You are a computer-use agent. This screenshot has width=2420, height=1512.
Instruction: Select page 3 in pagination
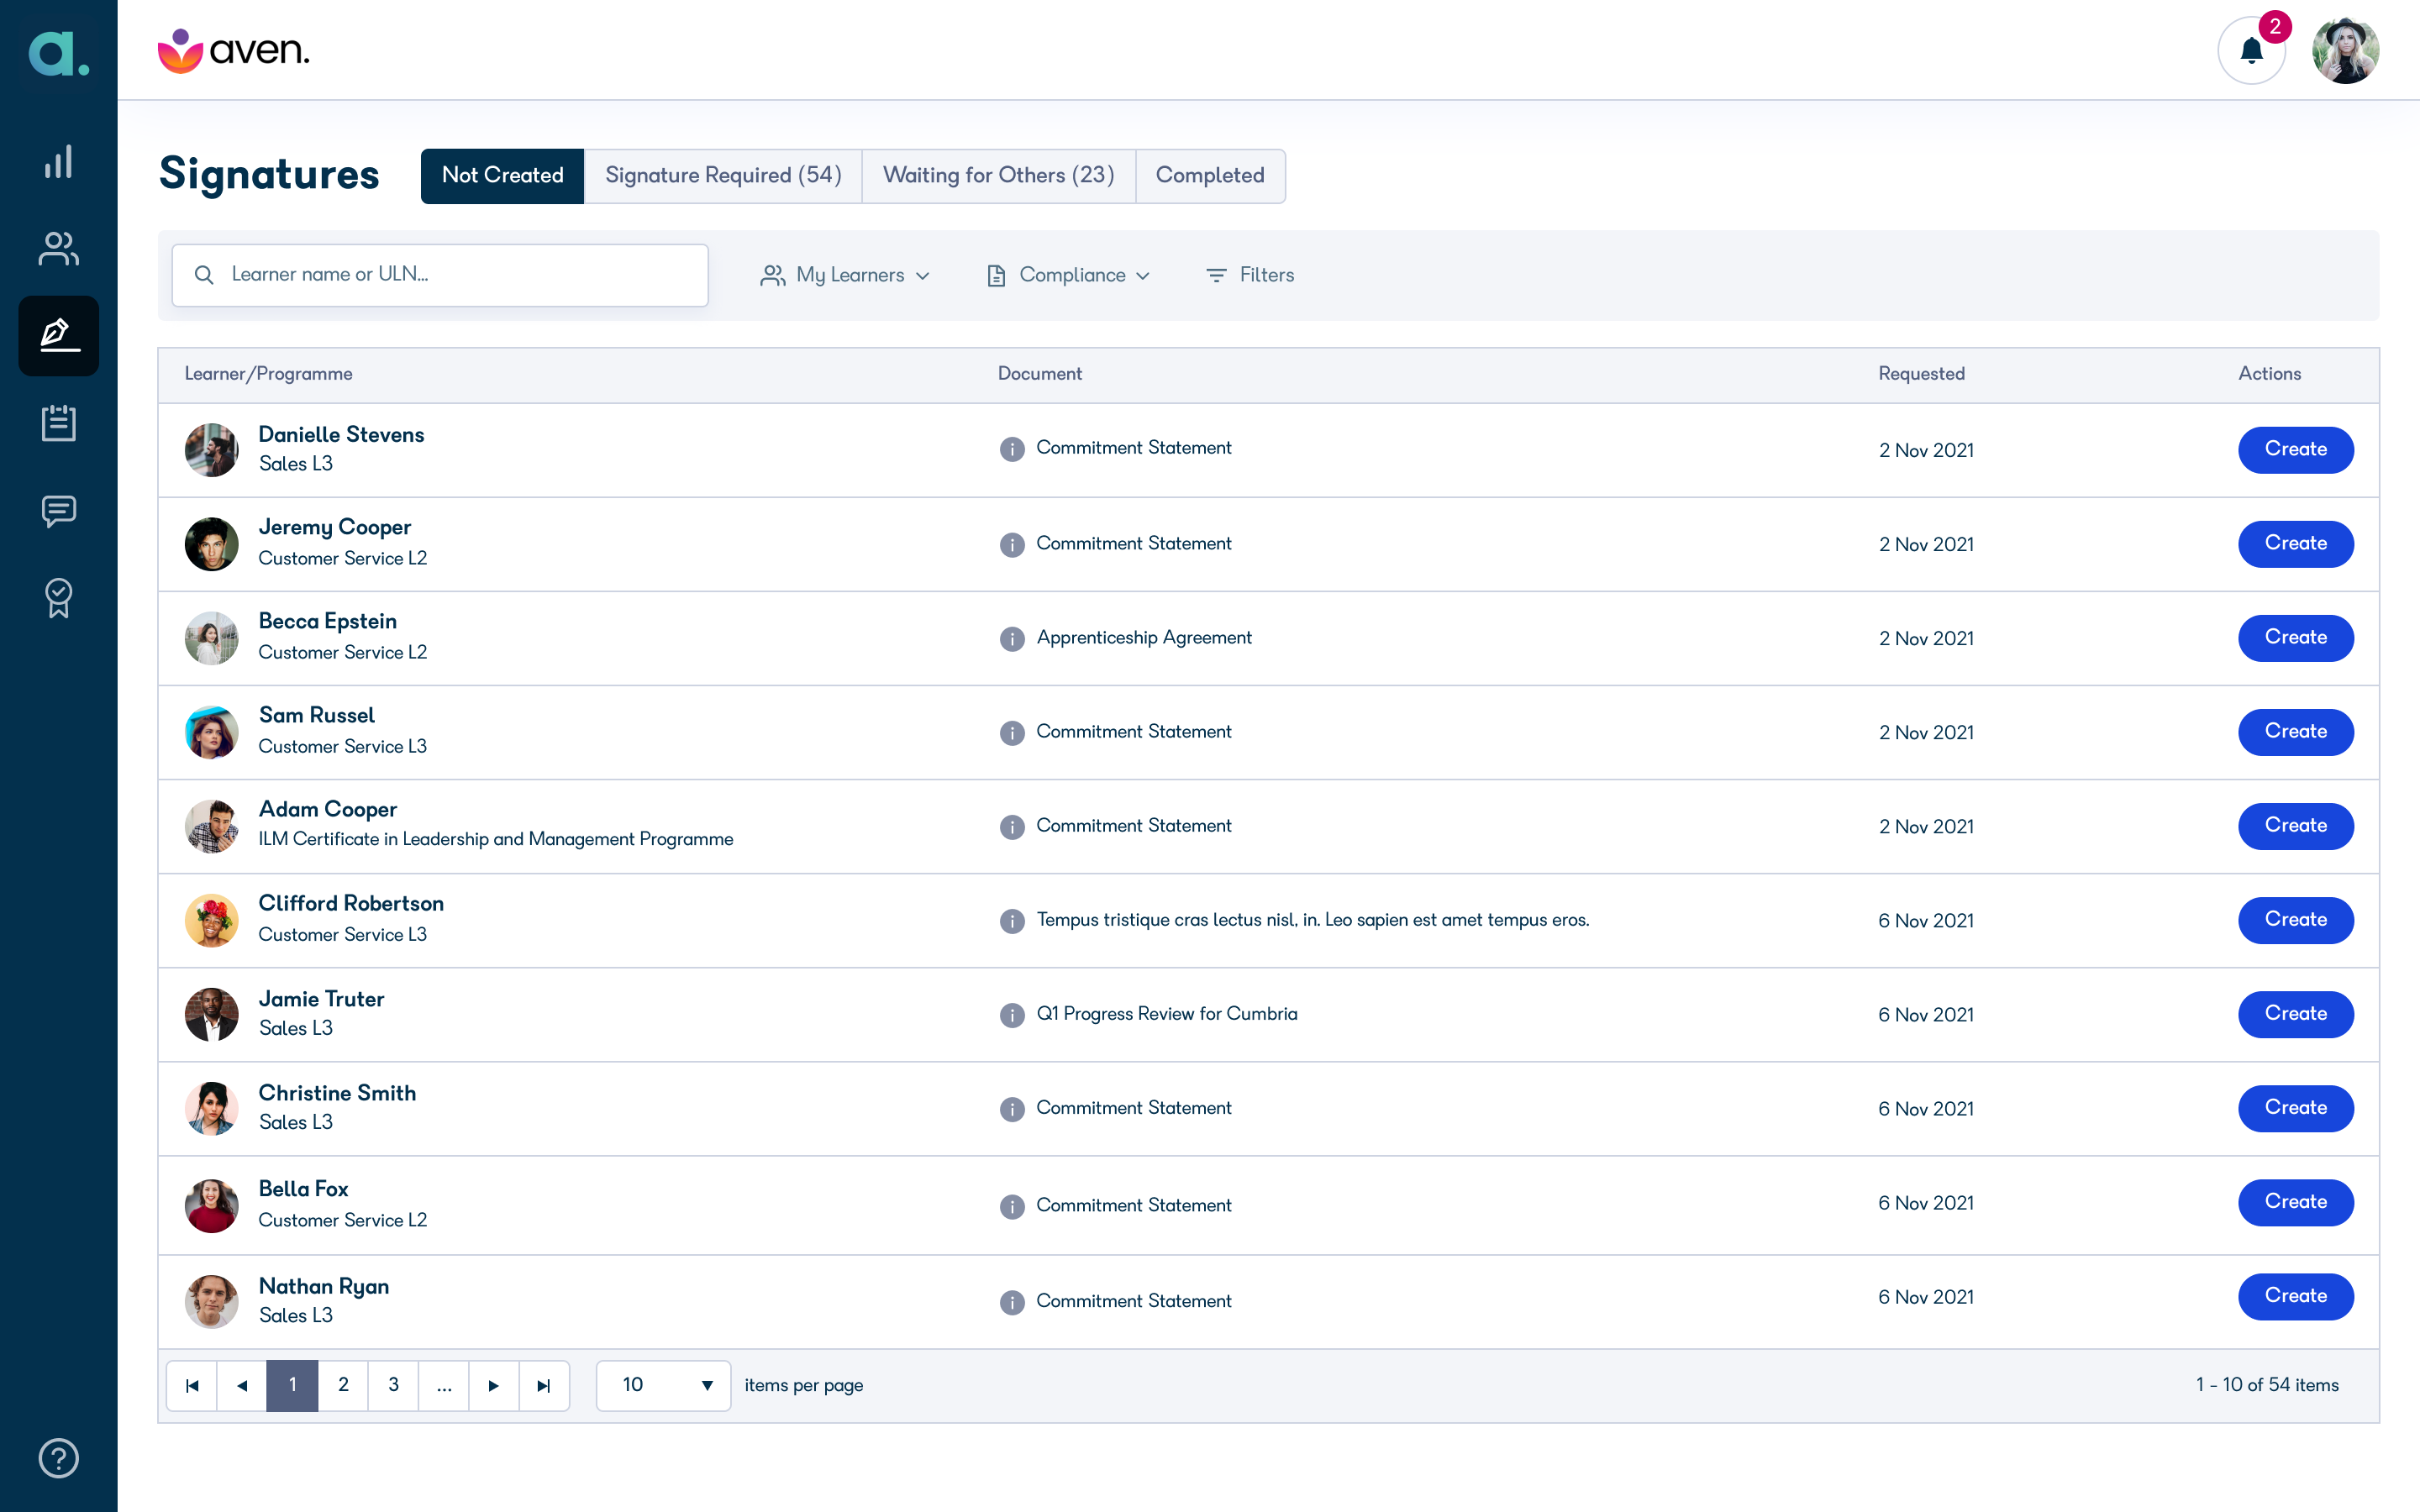[393, 1385]
